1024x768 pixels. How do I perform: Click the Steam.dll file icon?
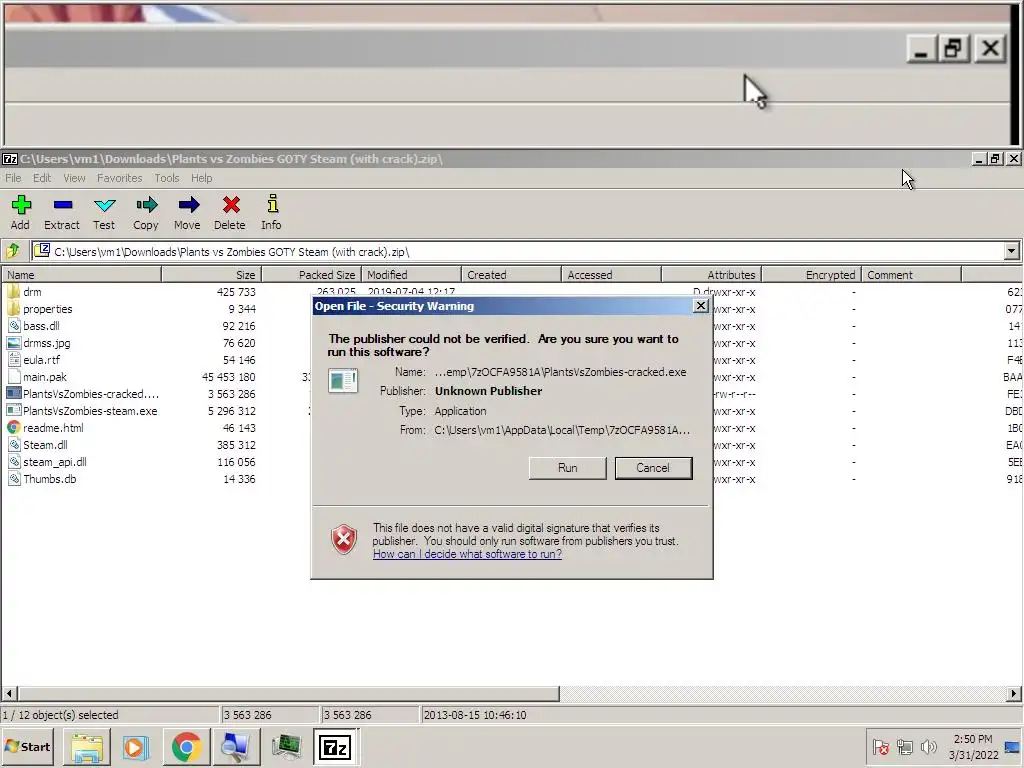tap(14, 444)
